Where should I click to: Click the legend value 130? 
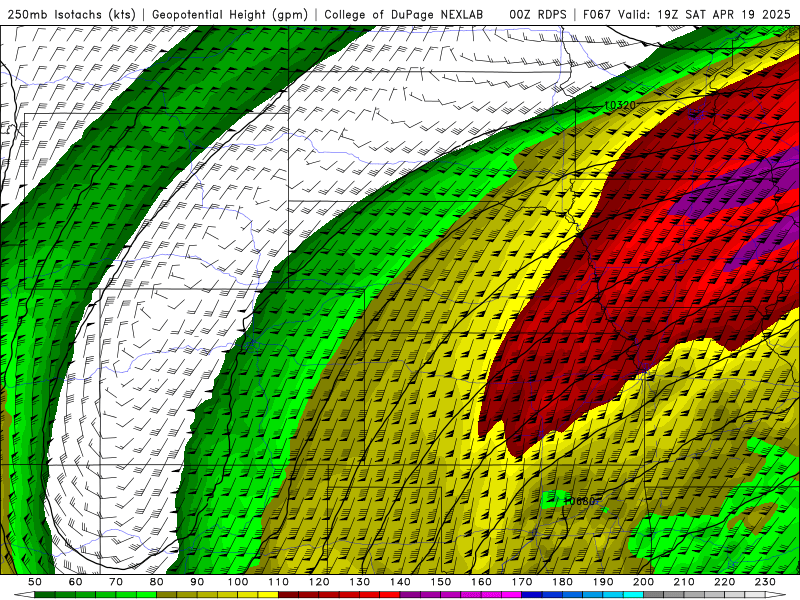359,582
